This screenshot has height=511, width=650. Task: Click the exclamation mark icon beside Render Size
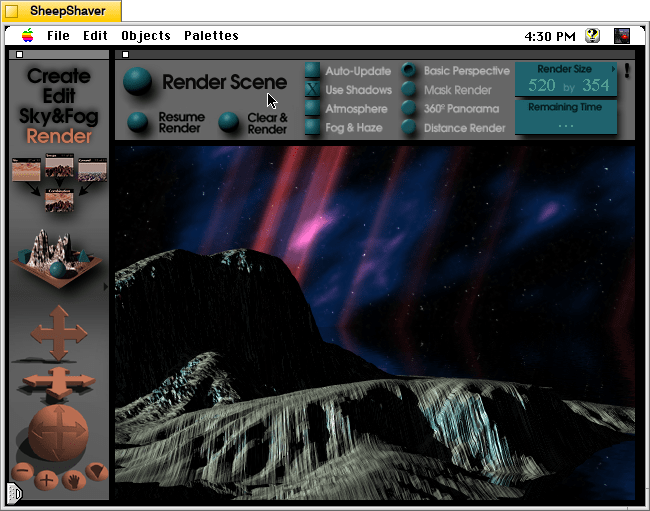(x=627, y=71)
